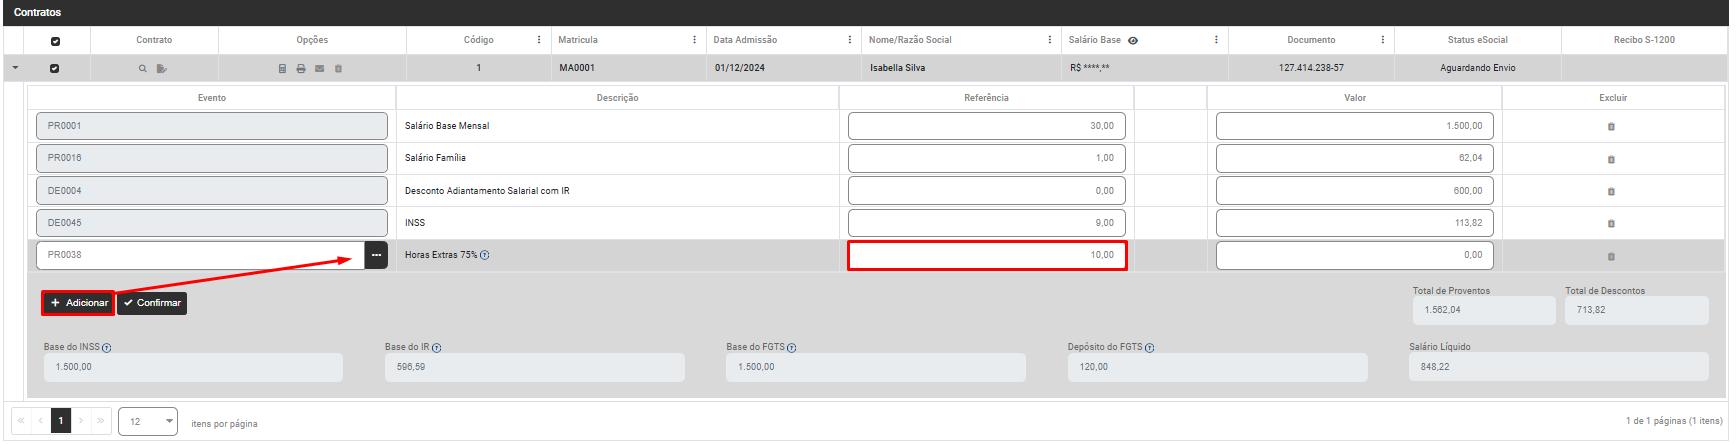This screenshot has width=1736, height=445.
Task: Delete the Salário Família event row
Action: pos(1611,159)
